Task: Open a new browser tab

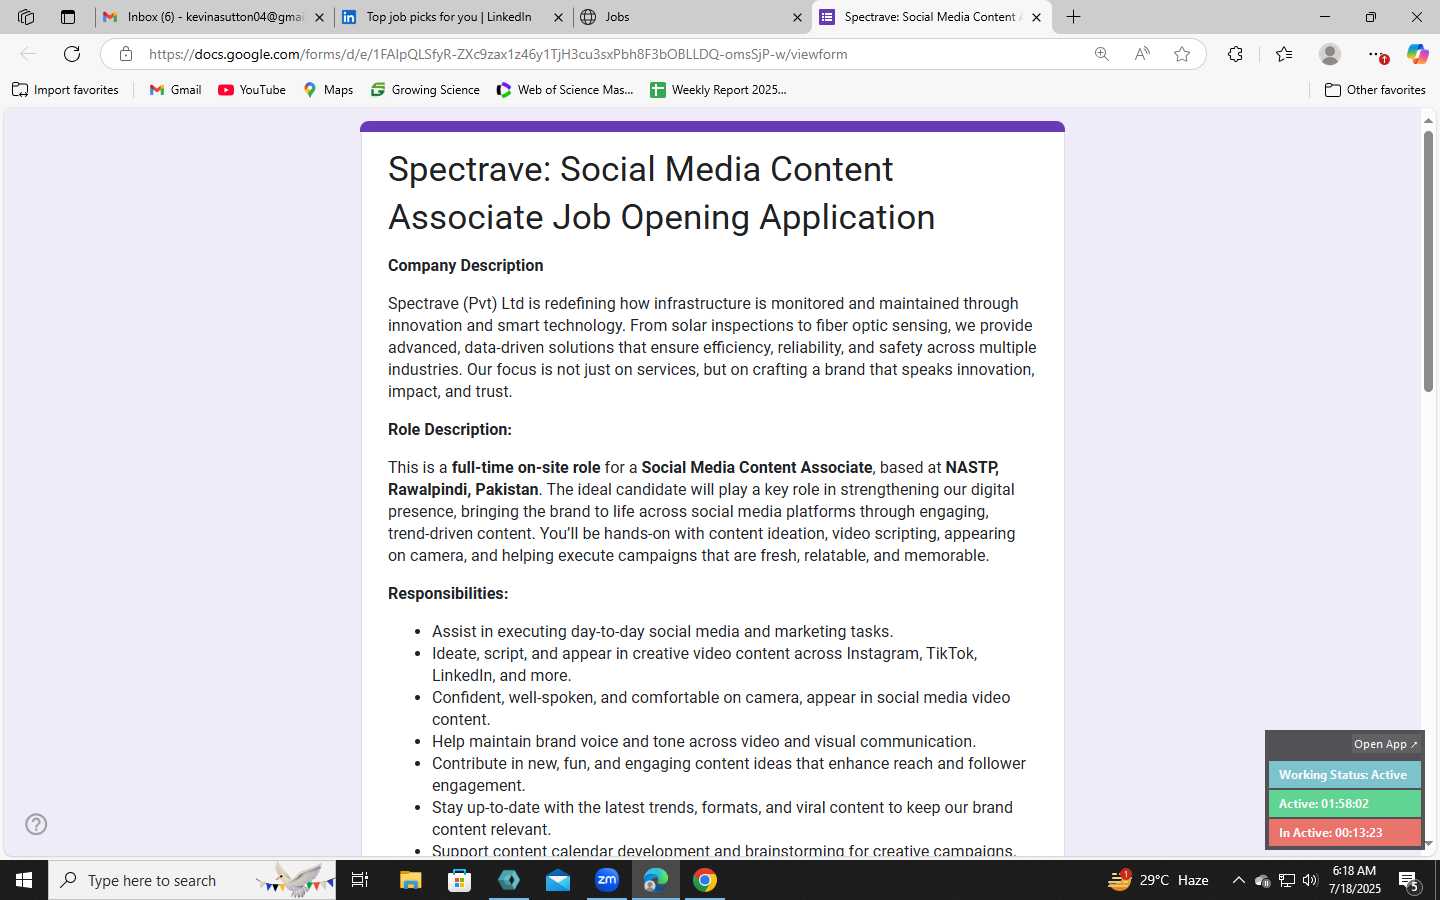Action: click(x=1074, y=17)
